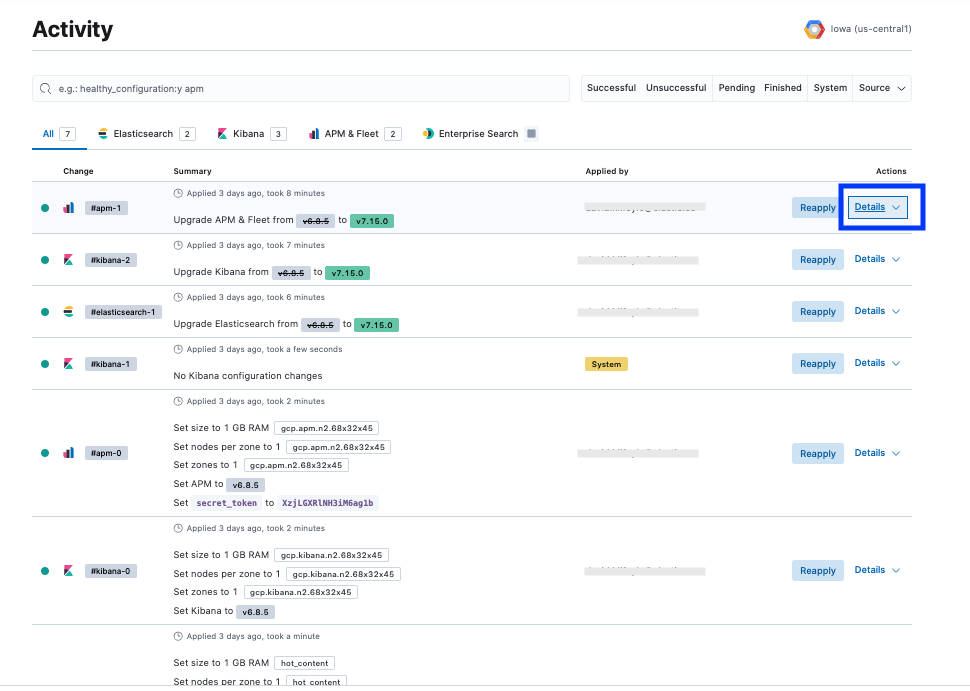Click Reapply on the #kibana-1 change
Image resolution: width=970 pixels, height=691 pixels.
[817, 363]
